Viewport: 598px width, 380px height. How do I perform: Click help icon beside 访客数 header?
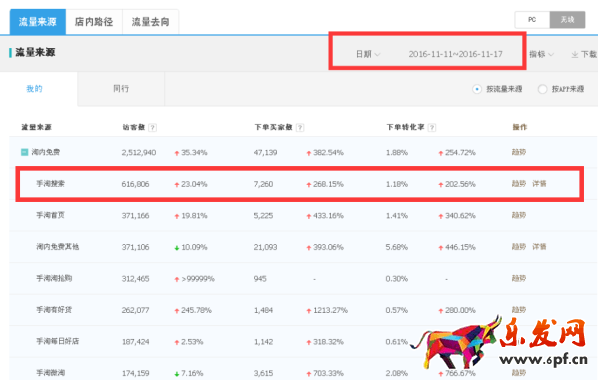click(153, 127)
